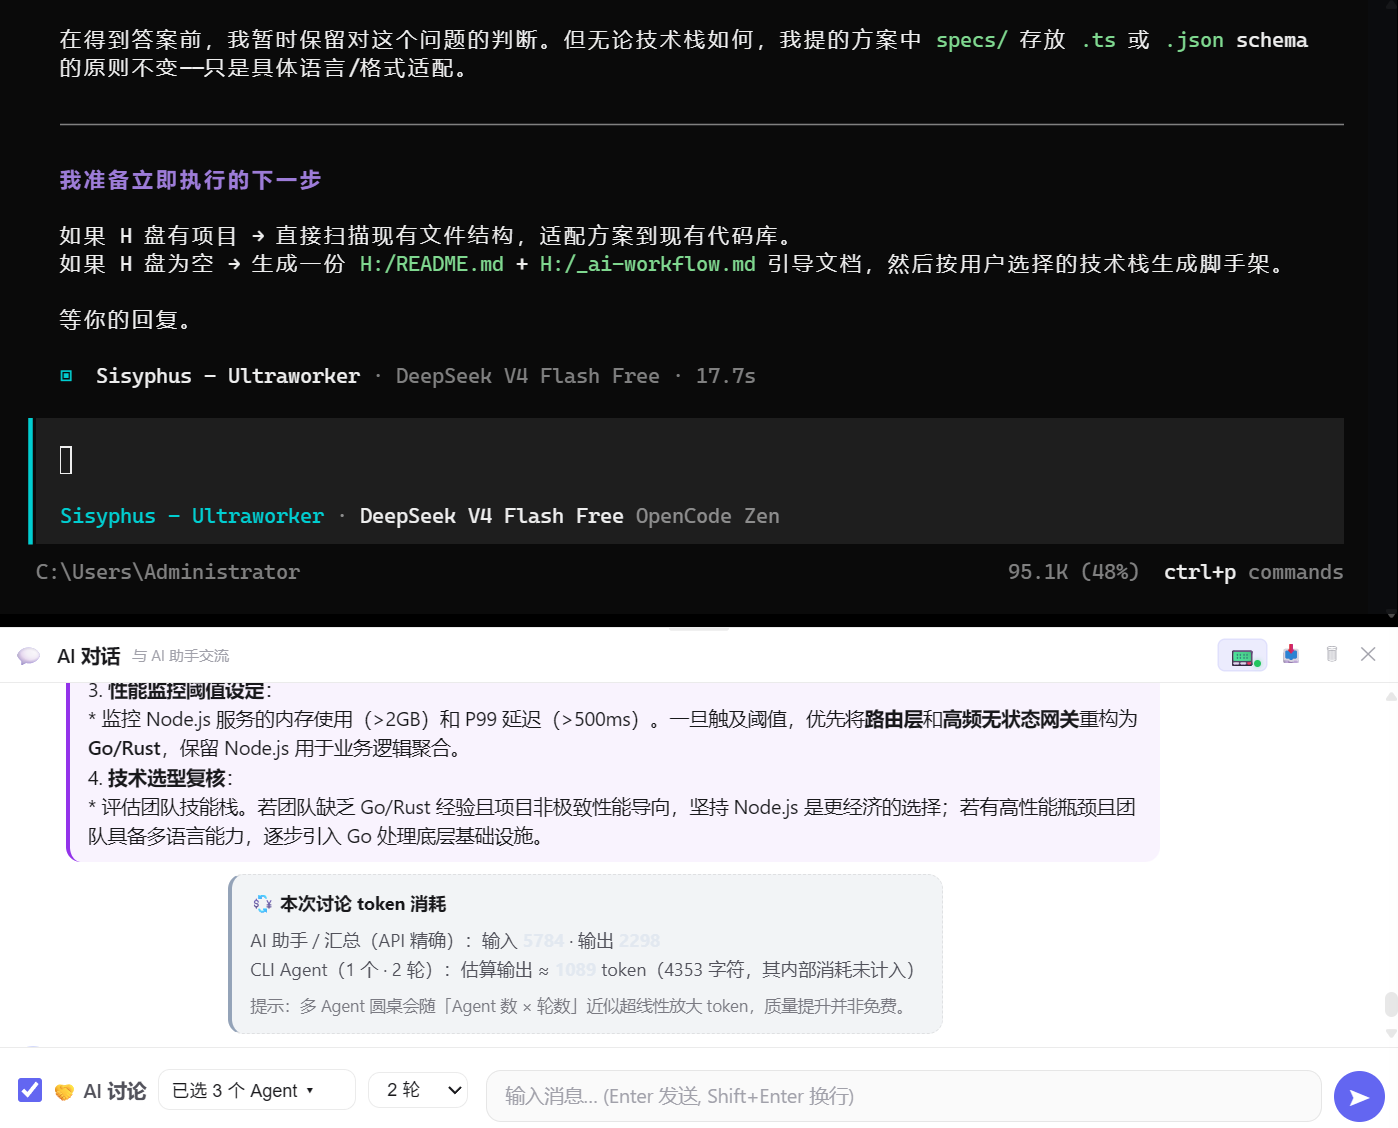The height and width of the screenshot is (1128, 1398).
Task: Click the specs/ path in terminal text
Action: pyautogui.click(x=972, y=40)
